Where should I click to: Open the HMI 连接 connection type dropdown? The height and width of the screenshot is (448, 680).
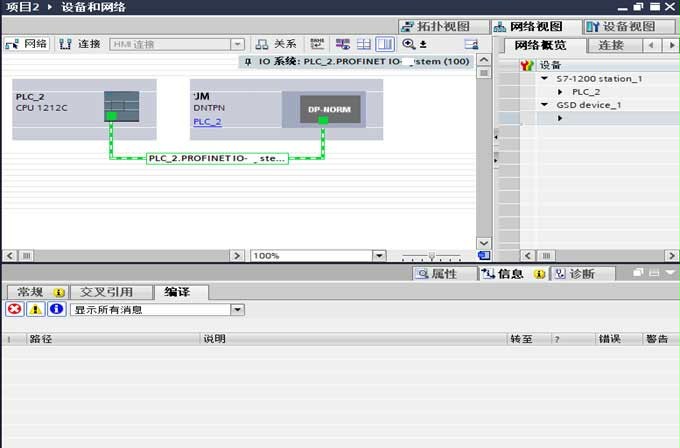[237, 44]
